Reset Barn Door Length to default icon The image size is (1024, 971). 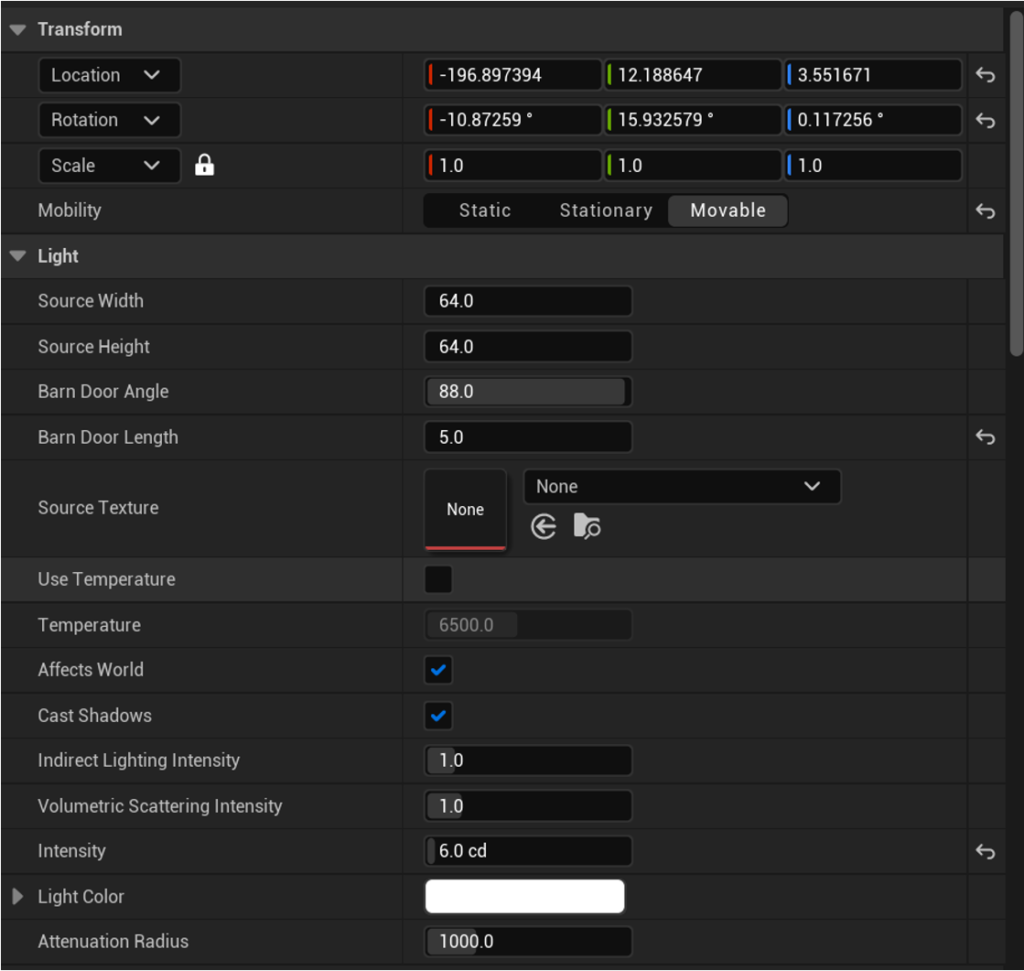(x=985, y=437)
